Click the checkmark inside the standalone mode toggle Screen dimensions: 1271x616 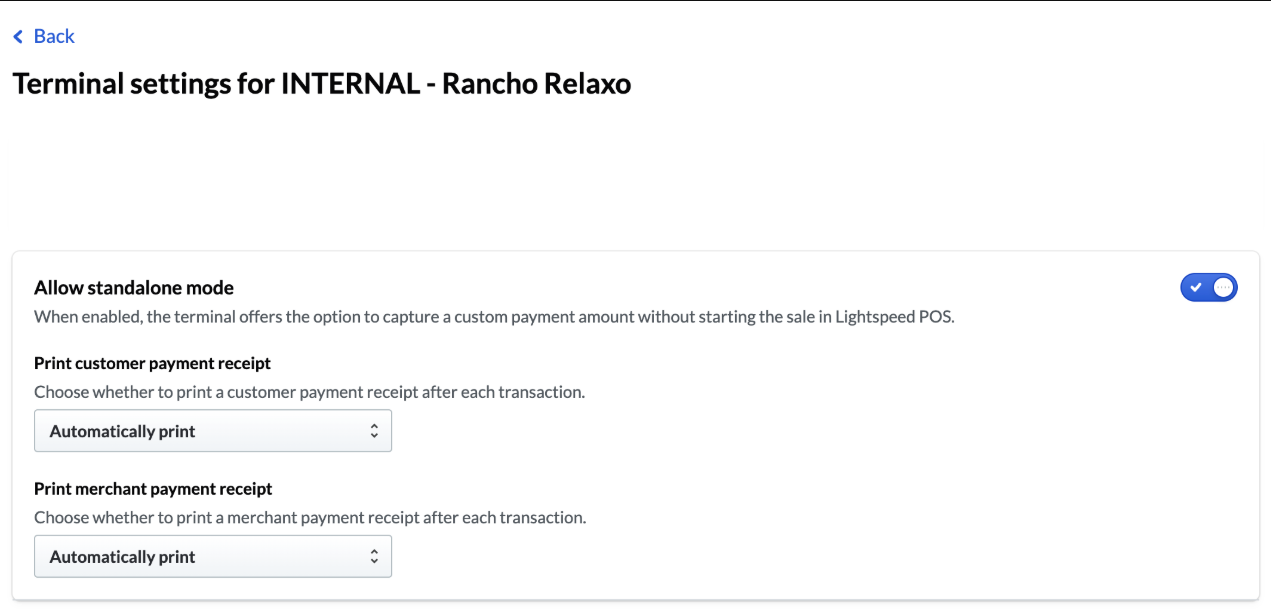(1196, 287)
